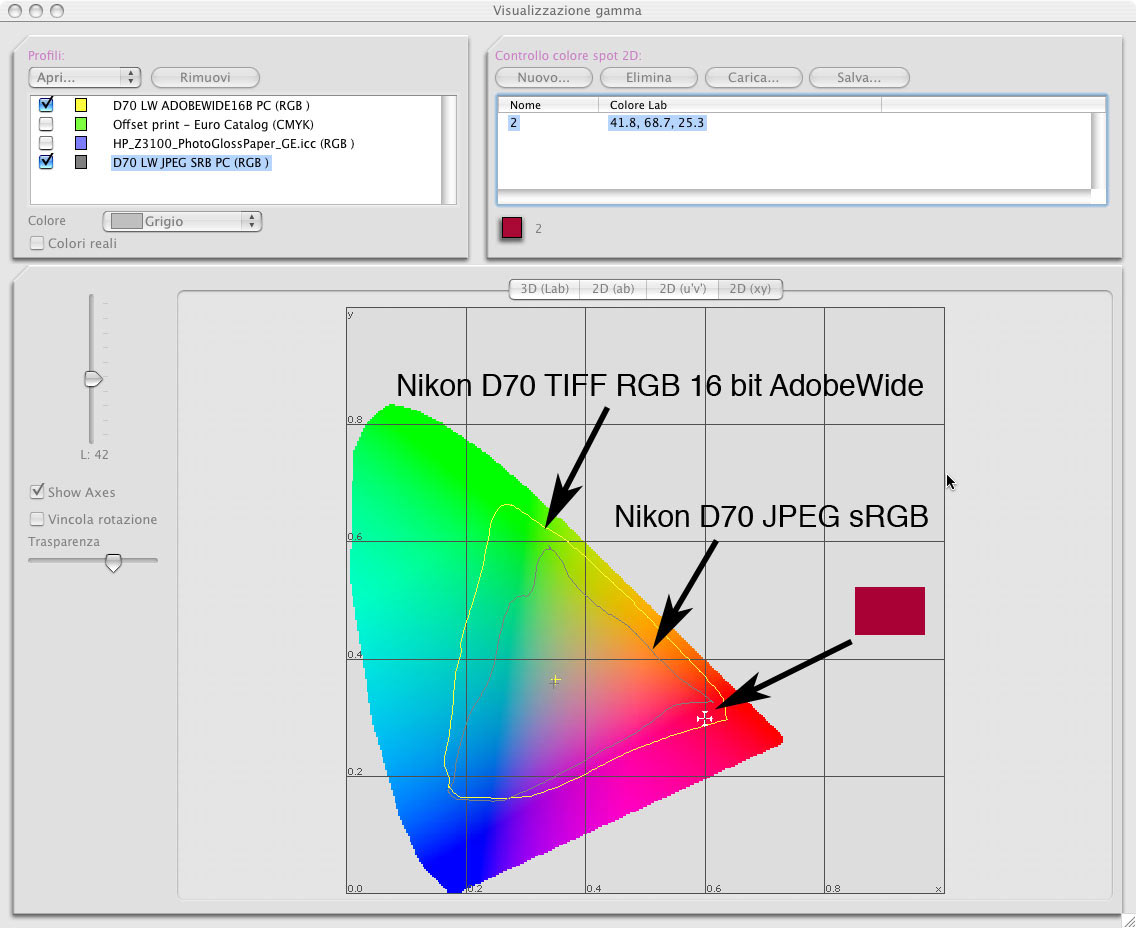Switch to the 2D (xy) tab

(x=750, y=288)
